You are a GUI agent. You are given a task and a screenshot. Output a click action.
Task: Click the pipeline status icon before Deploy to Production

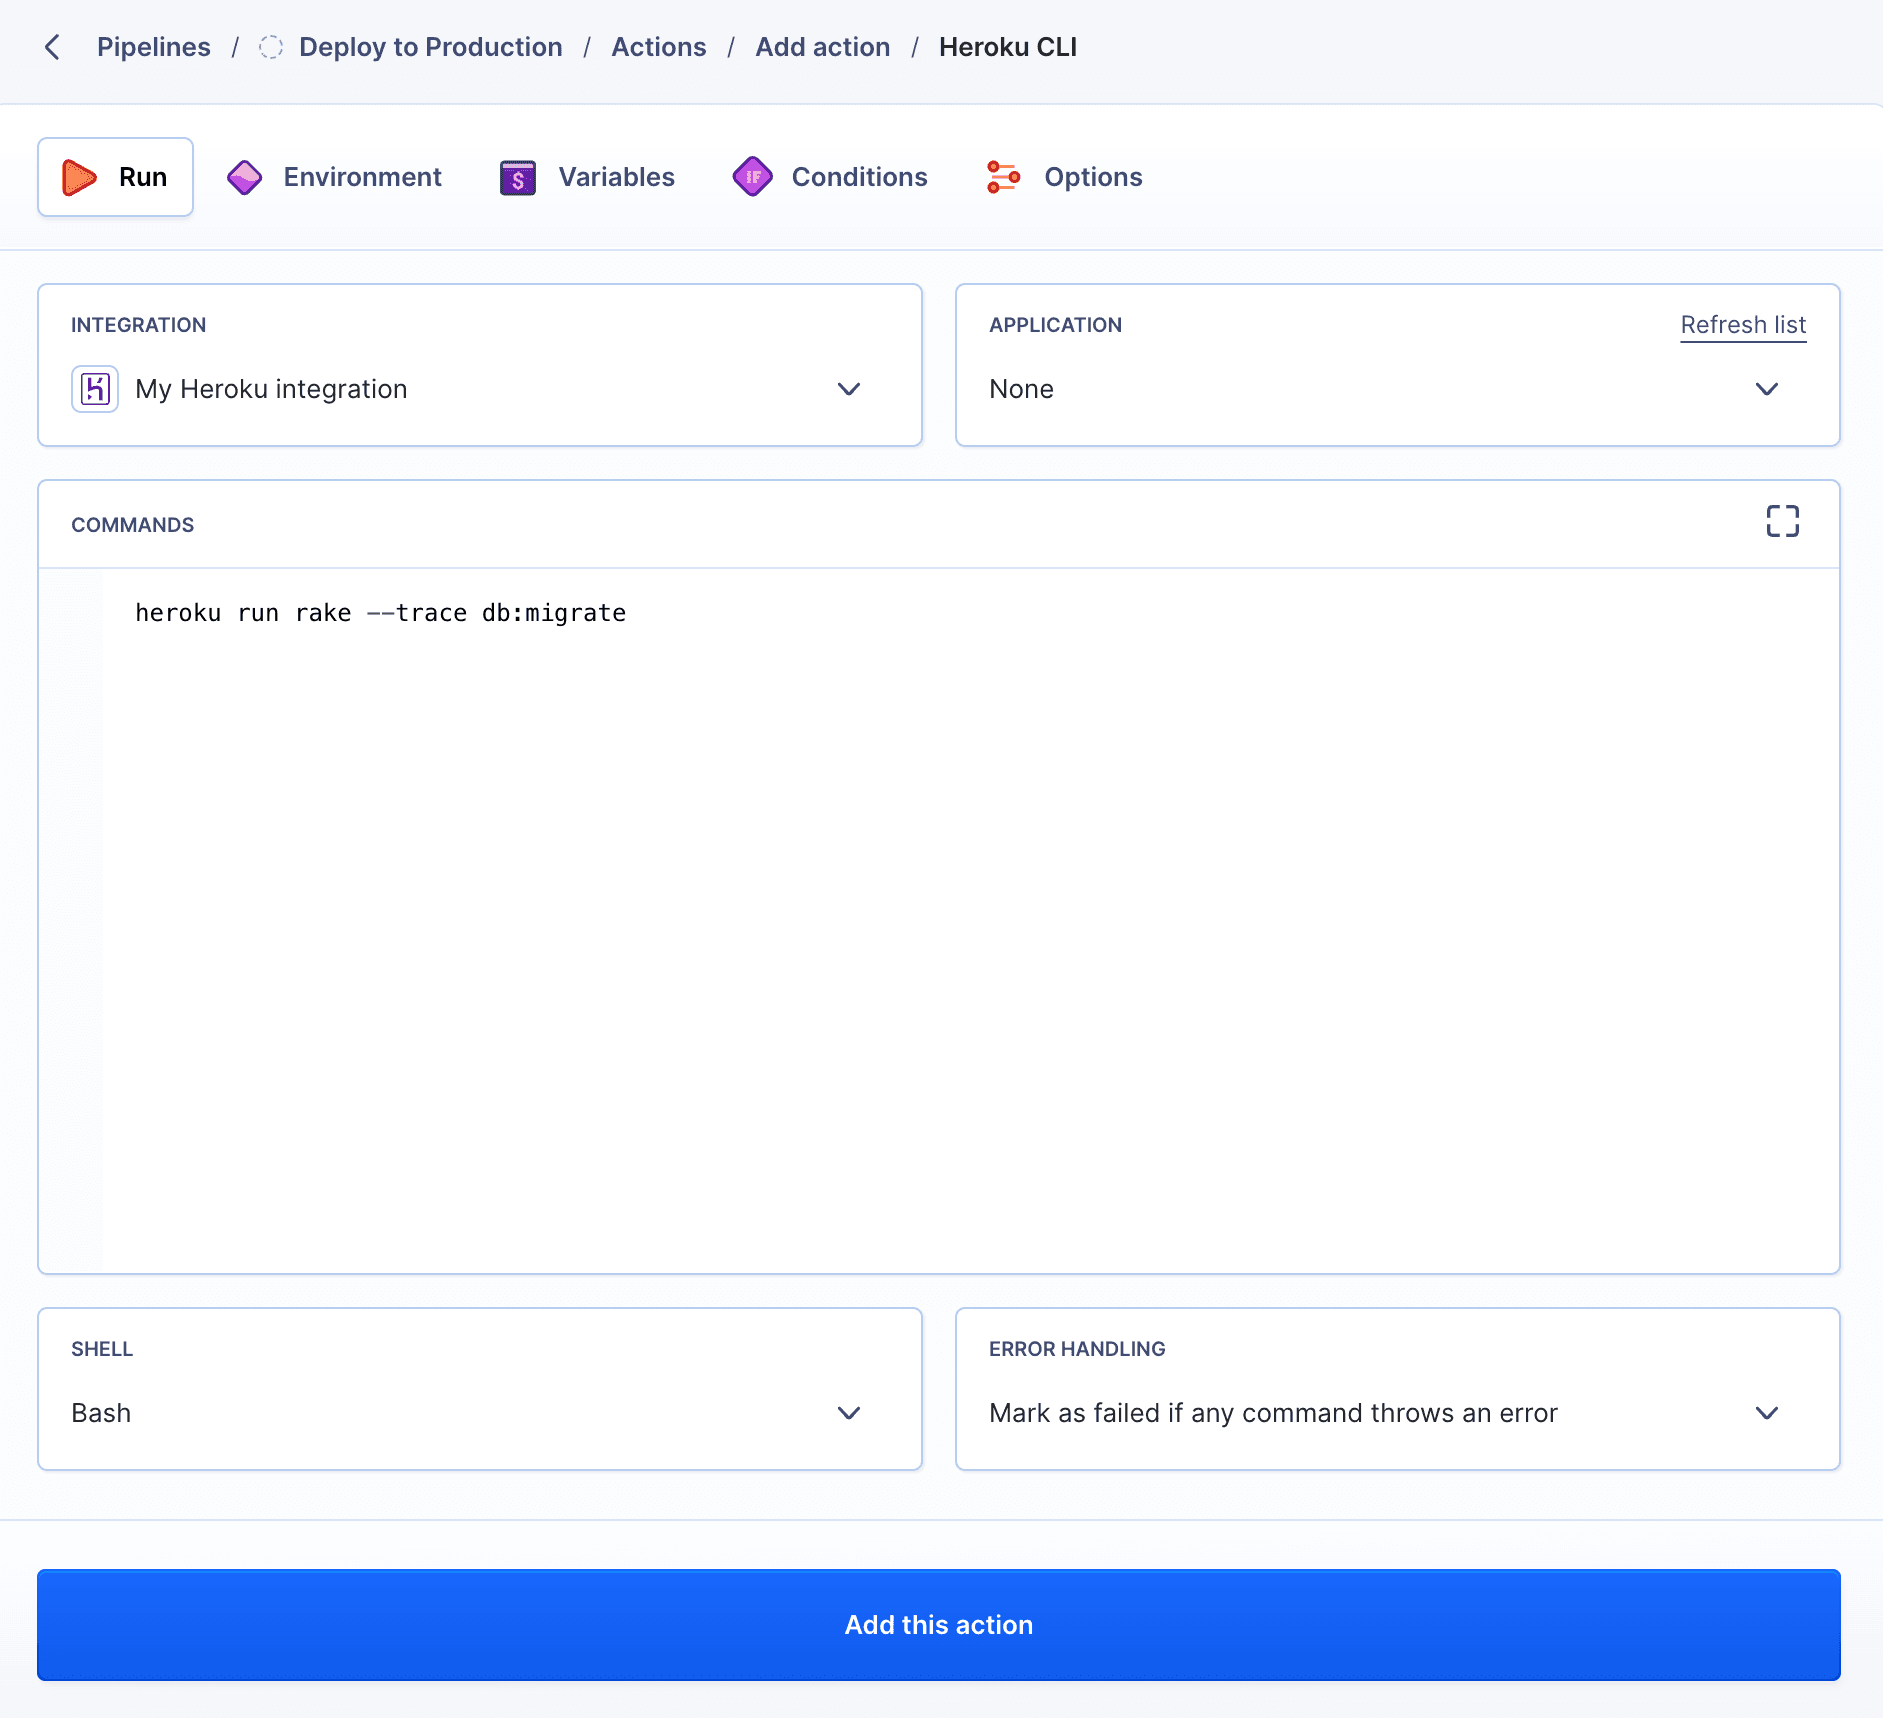(x=270, y=46)
